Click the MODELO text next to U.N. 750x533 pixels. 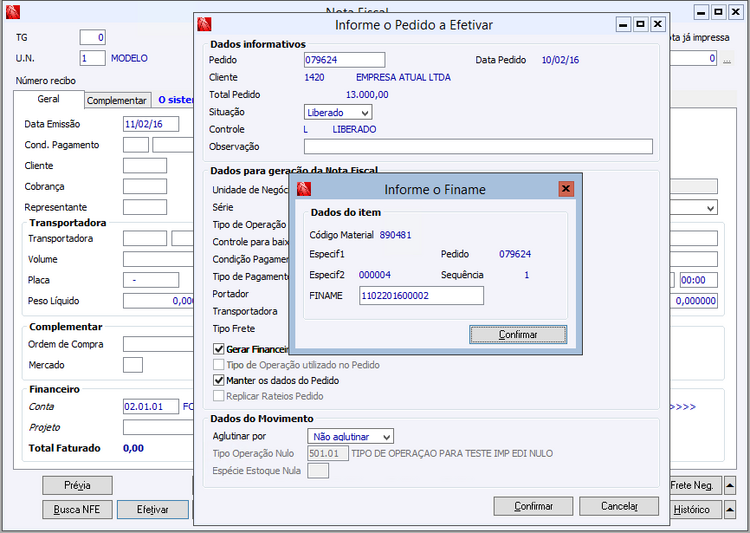click(x=129, y=58)
